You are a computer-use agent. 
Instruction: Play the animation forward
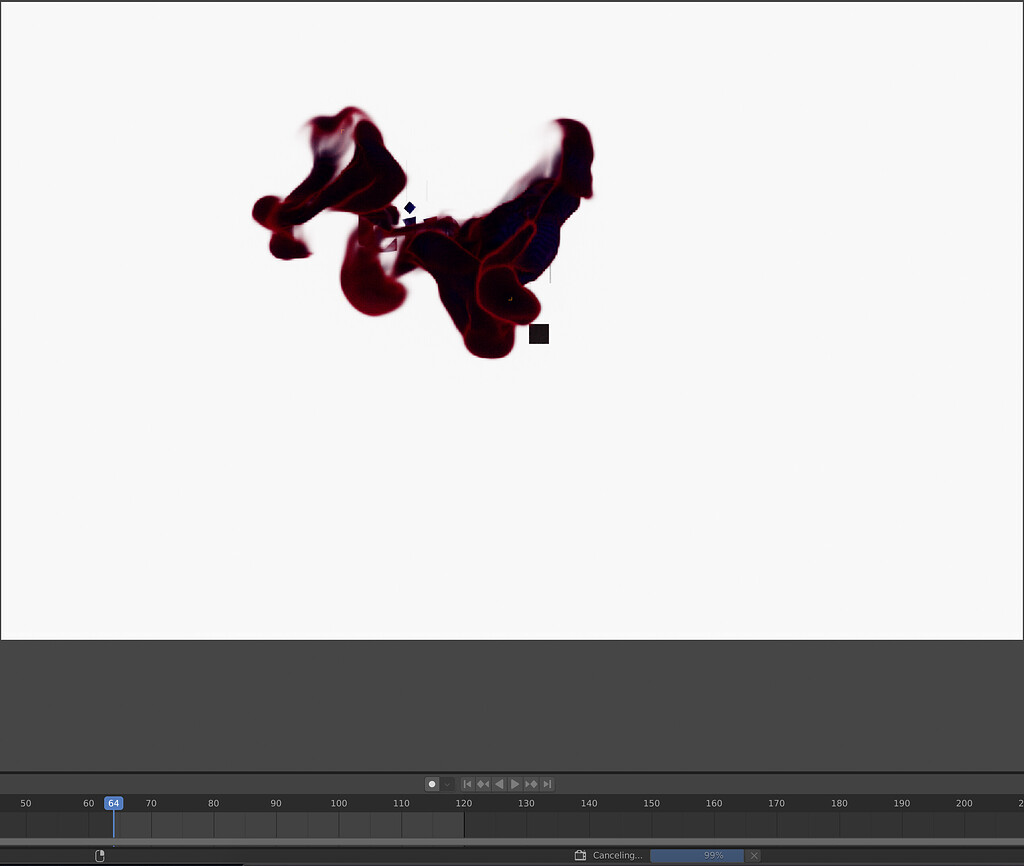click(x=515, y=784)
